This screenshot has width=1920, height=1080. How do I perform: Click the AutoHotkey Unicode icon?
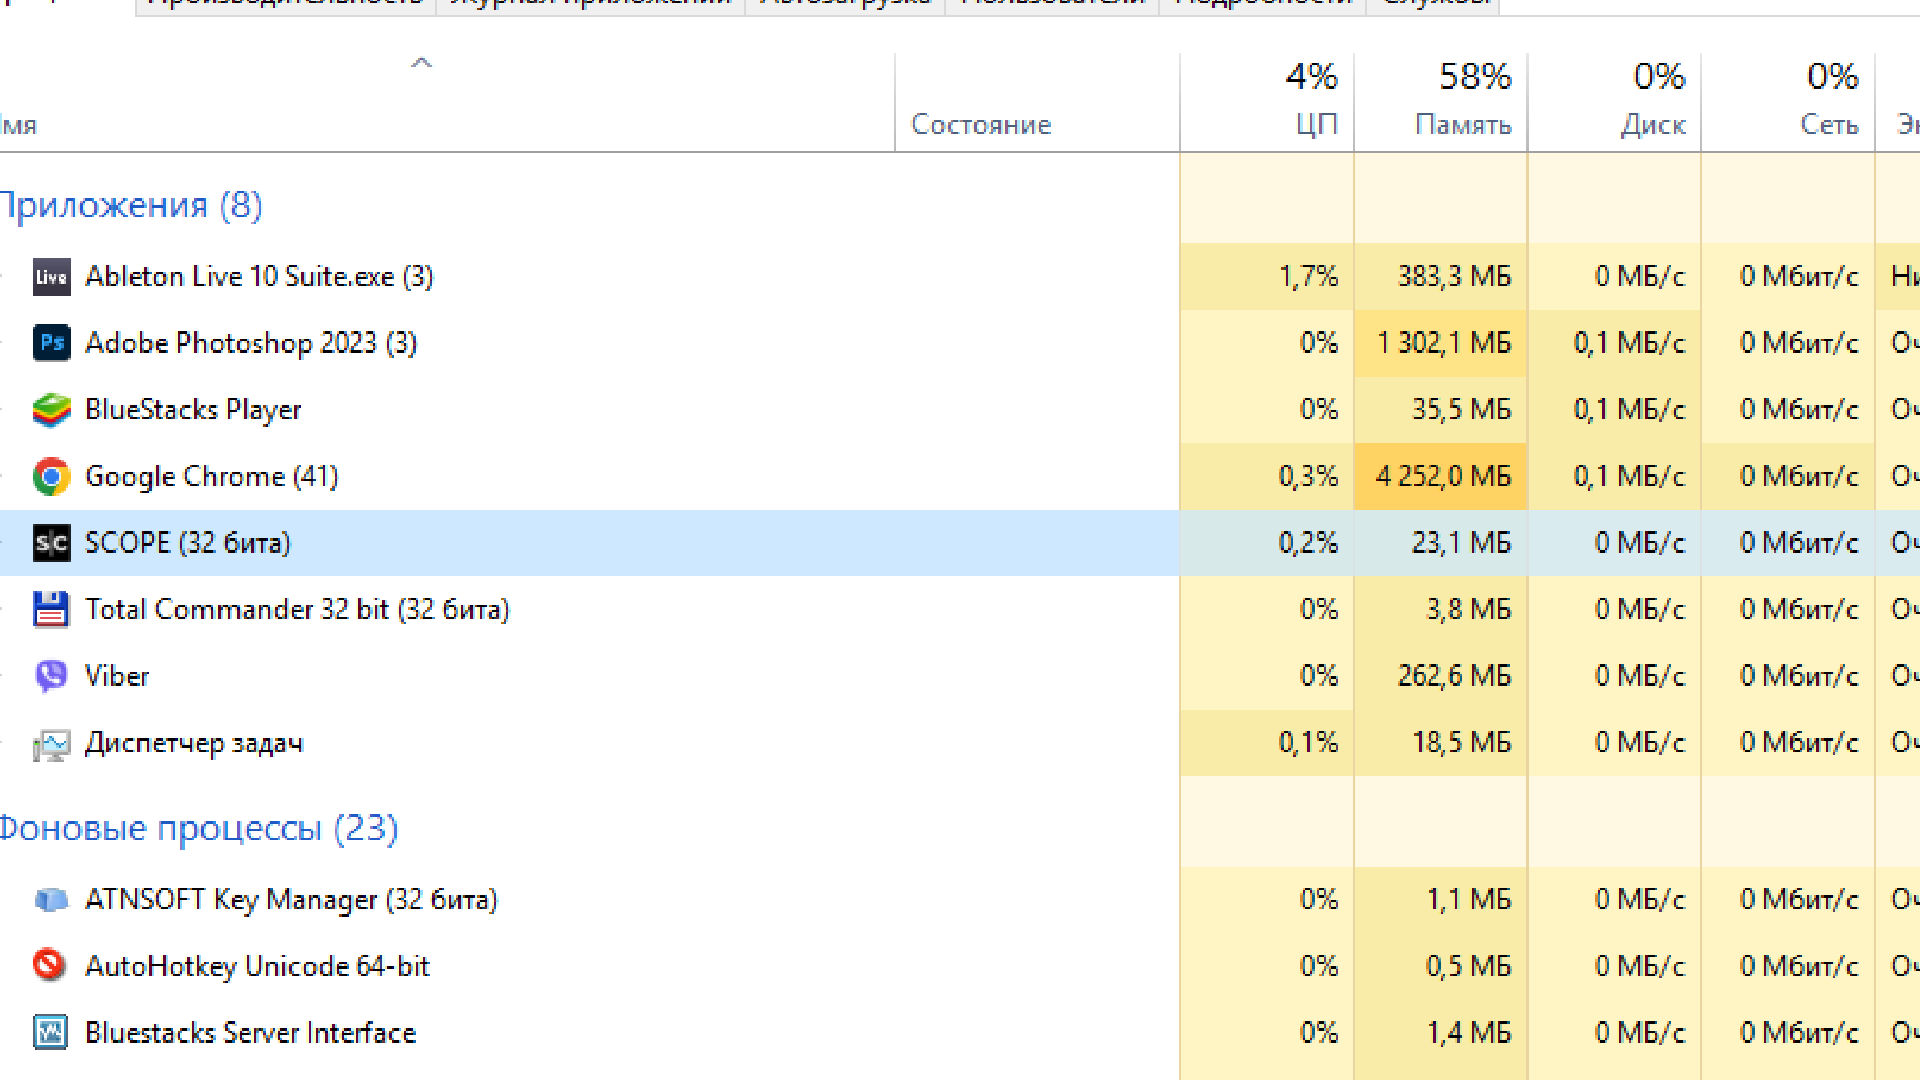51,966
